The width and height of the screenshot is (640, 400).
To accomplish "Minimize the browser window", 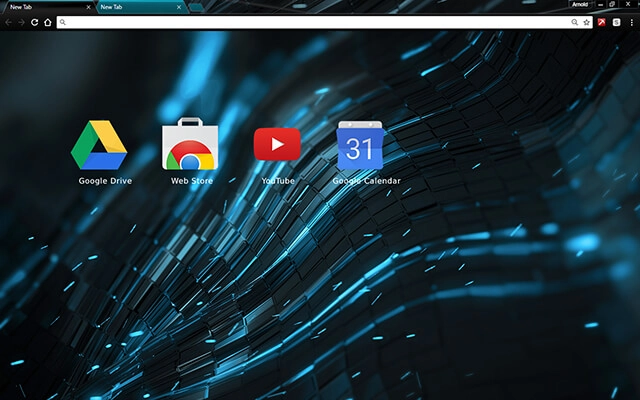I will pyautogui.click(x=600, y=4).
